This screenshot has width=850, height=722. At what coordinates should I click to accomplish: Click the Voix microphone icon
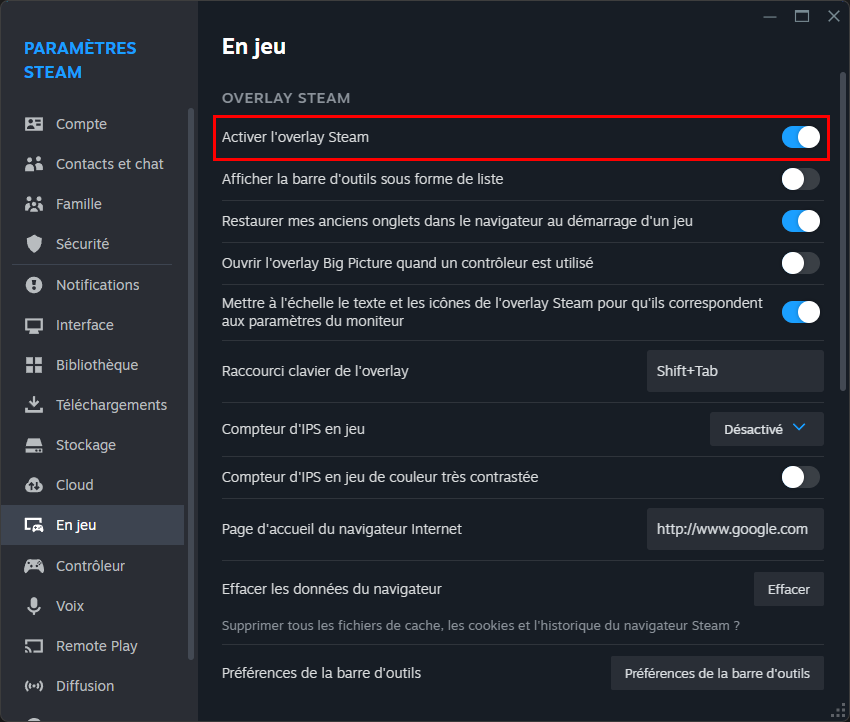tap(34, 606)
